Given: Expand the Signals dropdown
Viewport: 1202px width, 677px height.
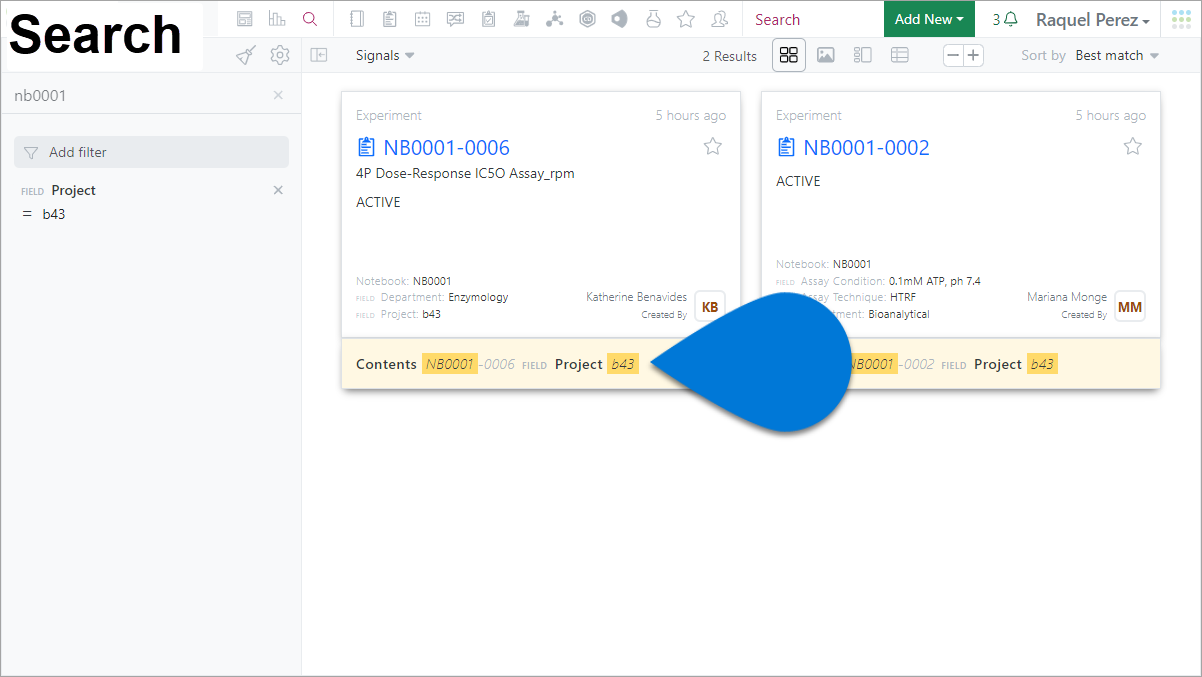Looking at the screenshot, I should pos(385,55).
